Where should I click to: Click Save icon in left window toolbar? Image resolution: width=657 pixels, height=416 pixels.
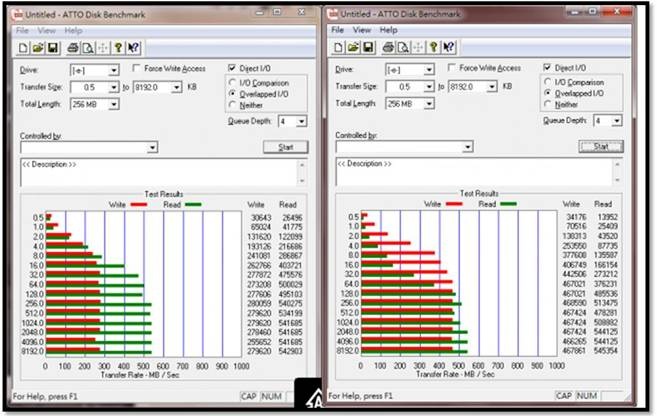pos(53,48)
